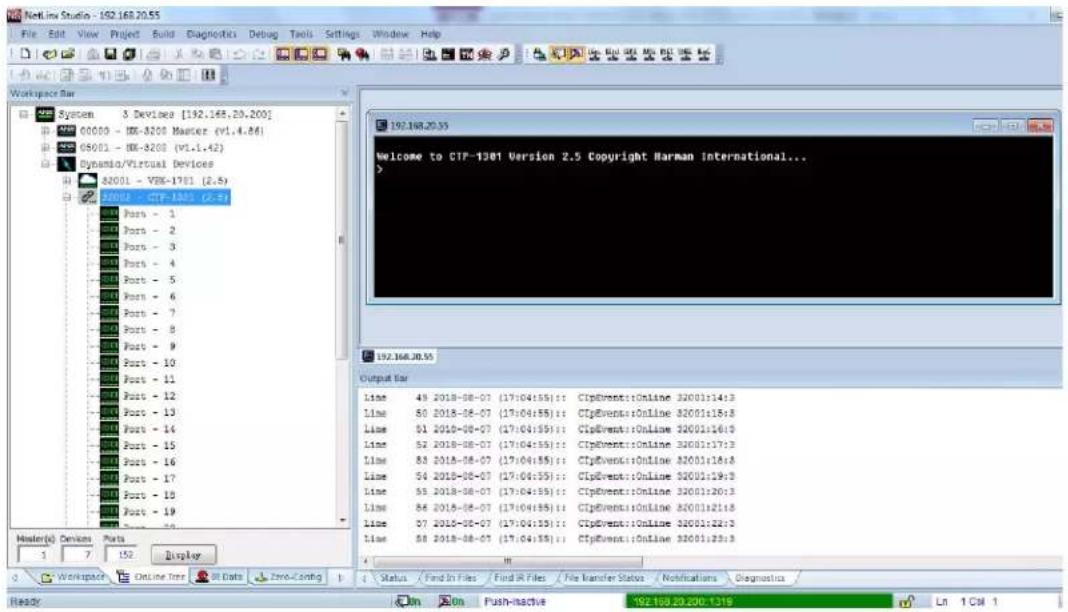Expand the 32001 VNX-1701 node
Screen dimensions: 1068x612
(67, 180)
